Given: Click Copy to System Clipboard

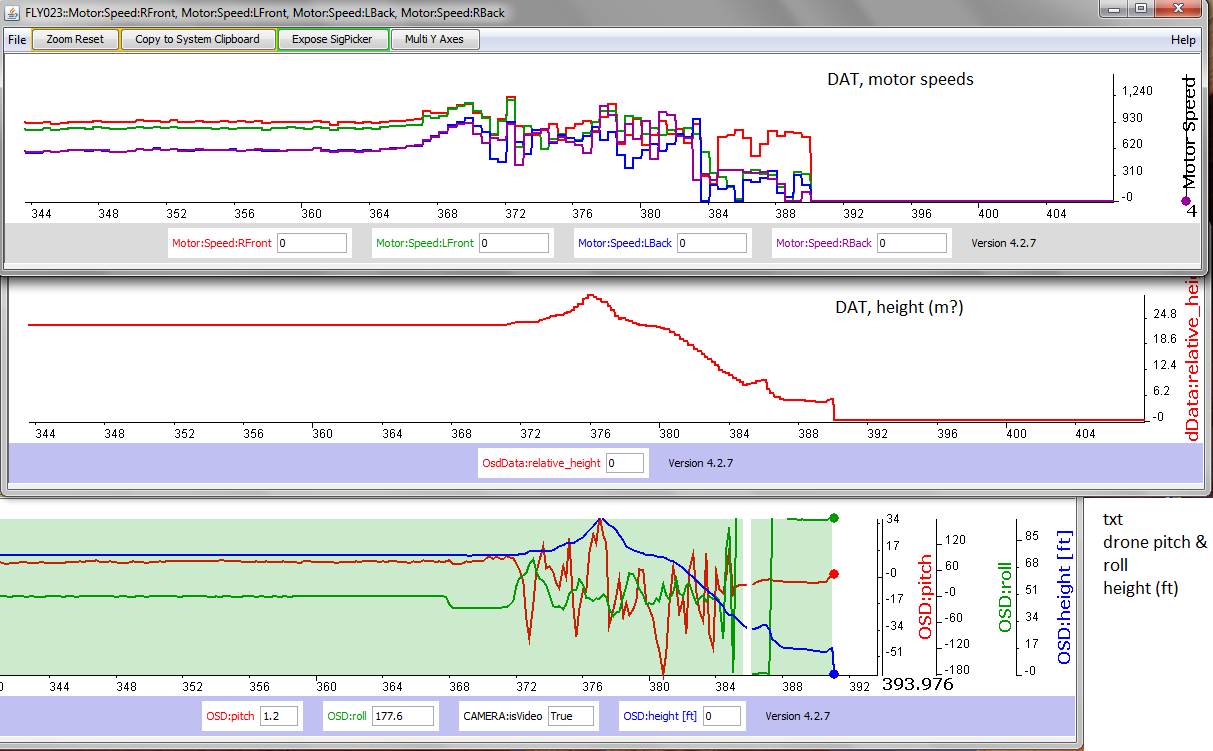Looking at the screenshot, I should point(197,40).
